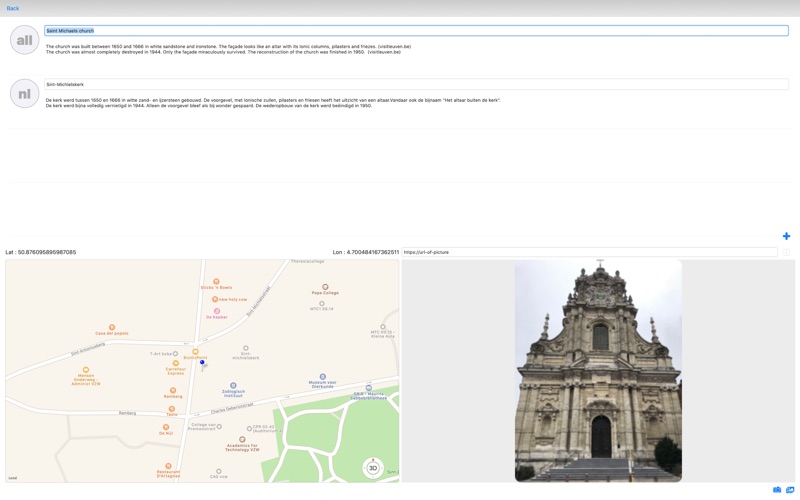
Task: Click the Sint-Michielsstraat street label
Action: point(258,301)
